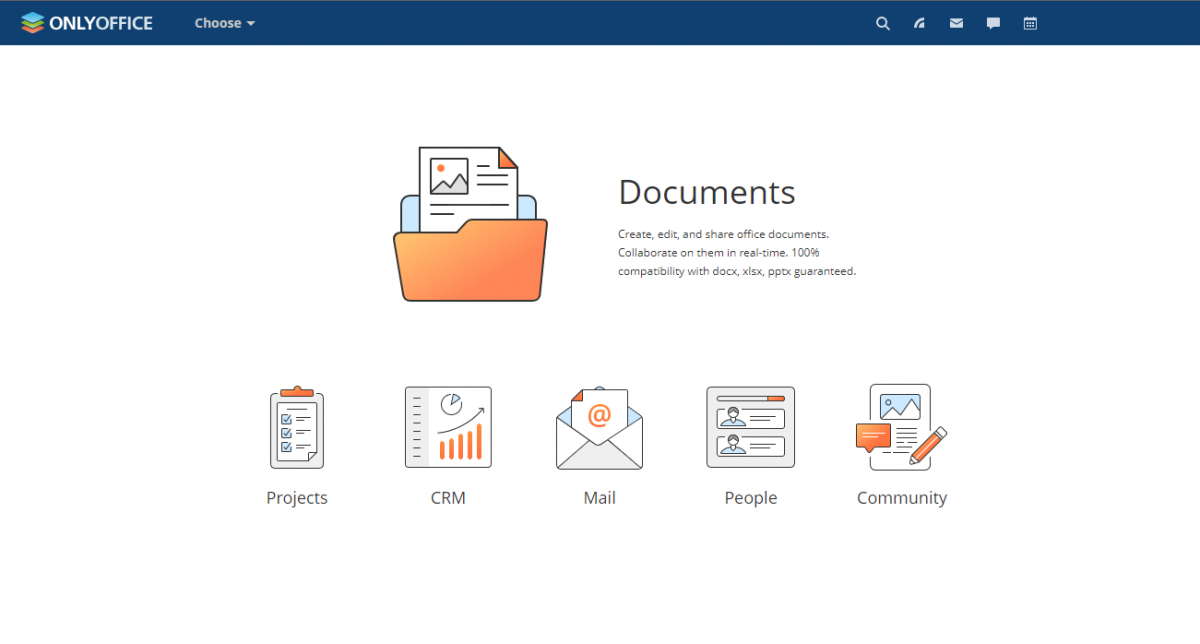
Task: Open search with the magnifier icon
Action: click(882, 23)
